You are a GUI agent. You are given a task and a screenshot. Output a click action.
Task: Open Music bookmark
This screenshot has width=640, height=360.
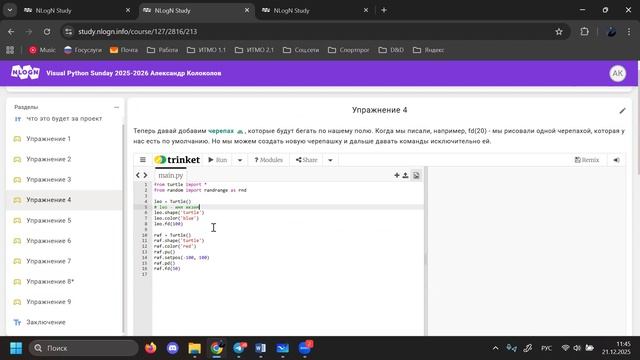tap(42, 50)
